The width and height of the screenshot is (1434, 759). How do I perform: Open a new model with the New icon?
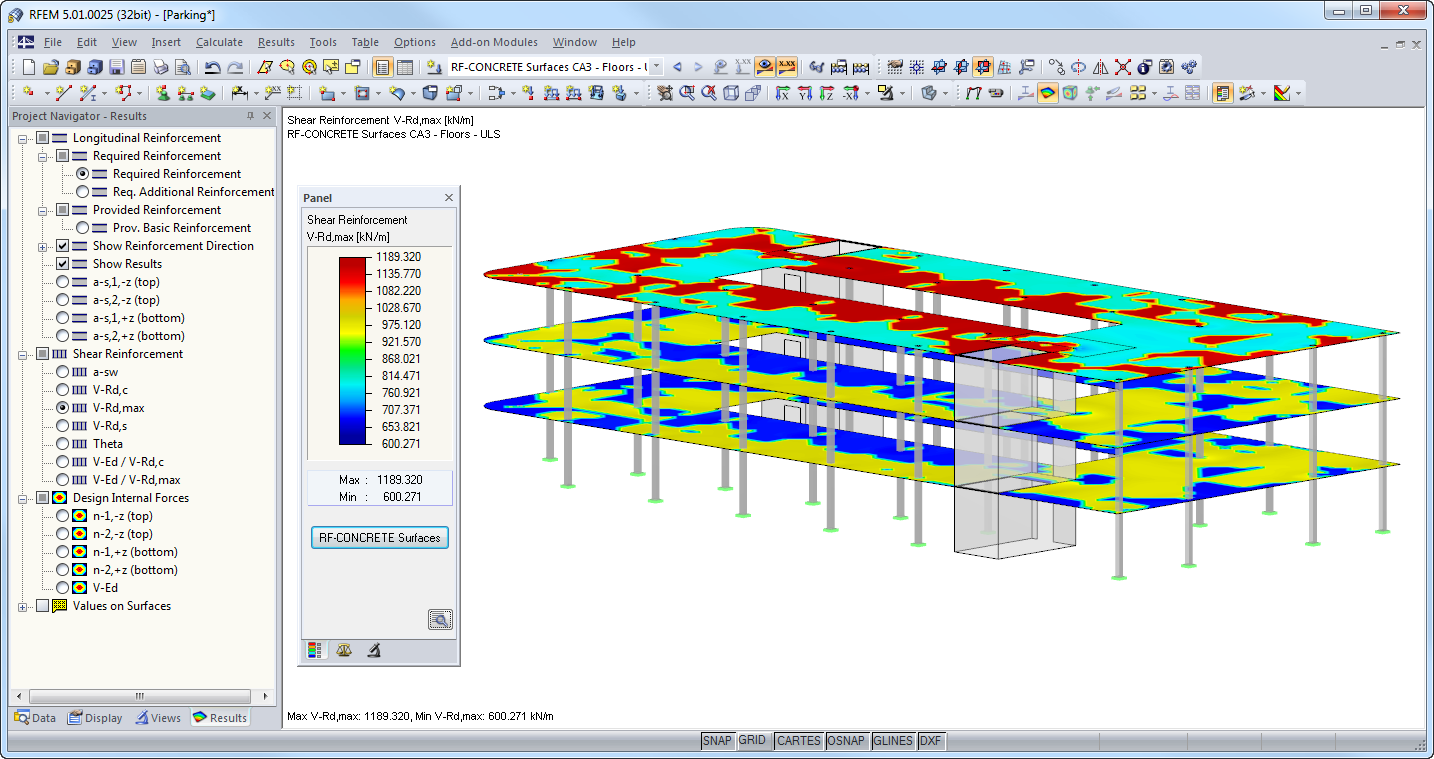(x=28, y=66)
